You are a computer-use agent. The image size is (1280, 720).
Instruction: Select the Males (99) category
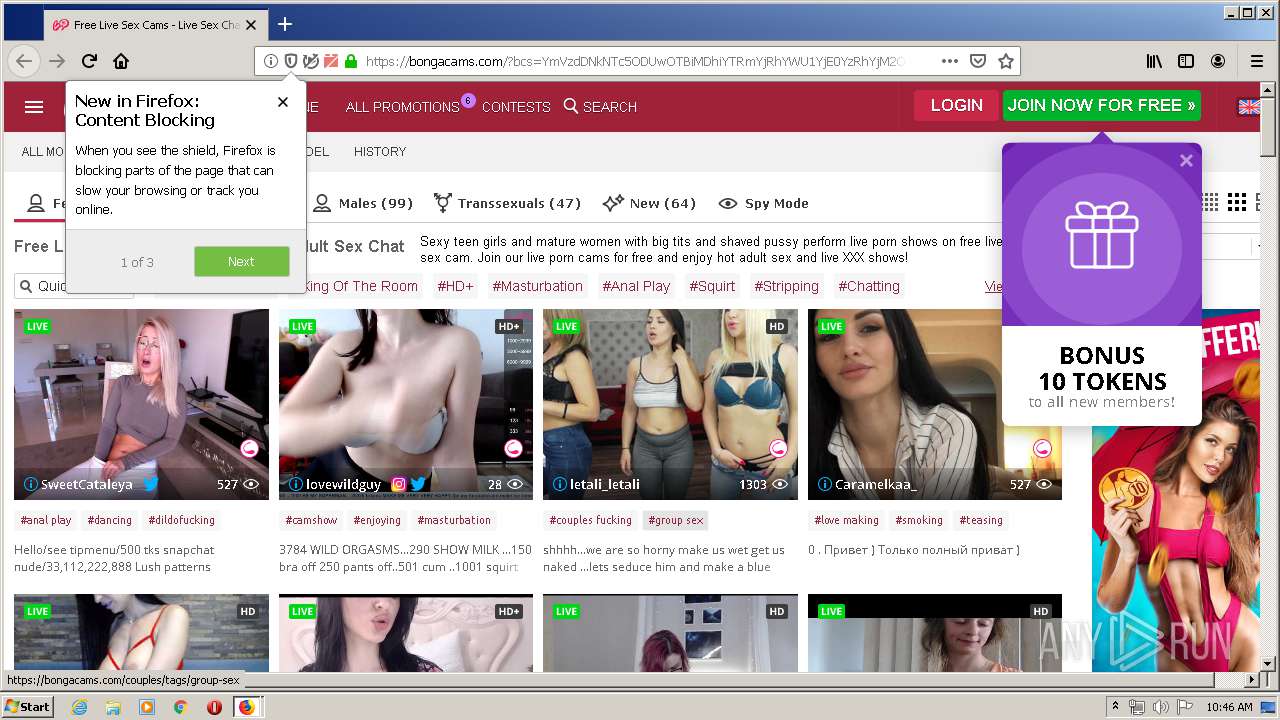363,203
